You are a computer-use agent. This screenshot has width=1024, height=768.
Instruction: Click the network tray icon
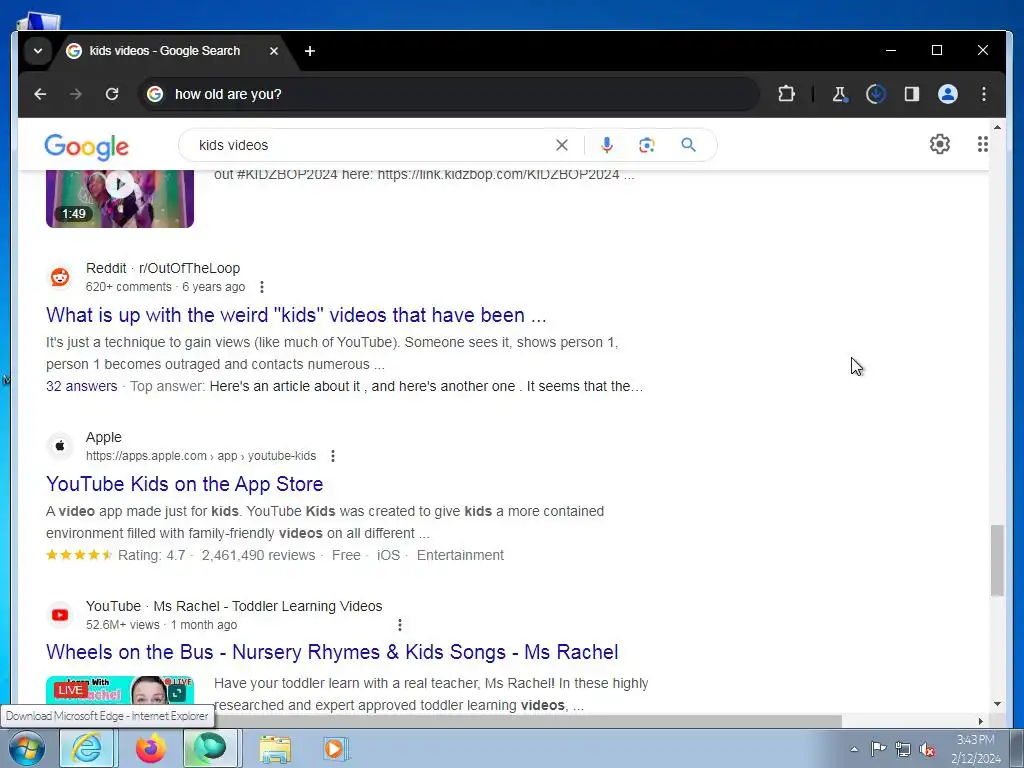coord(903,749)
